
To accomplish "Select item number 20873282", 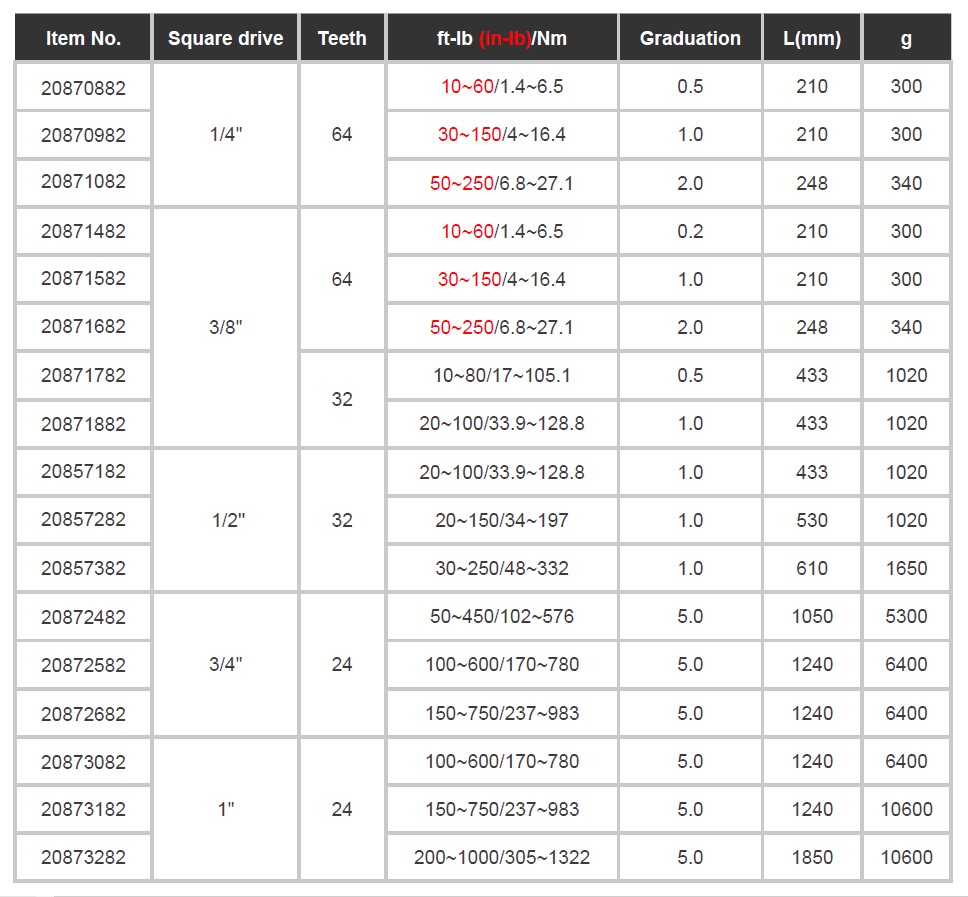I will (x=83, y=857).
